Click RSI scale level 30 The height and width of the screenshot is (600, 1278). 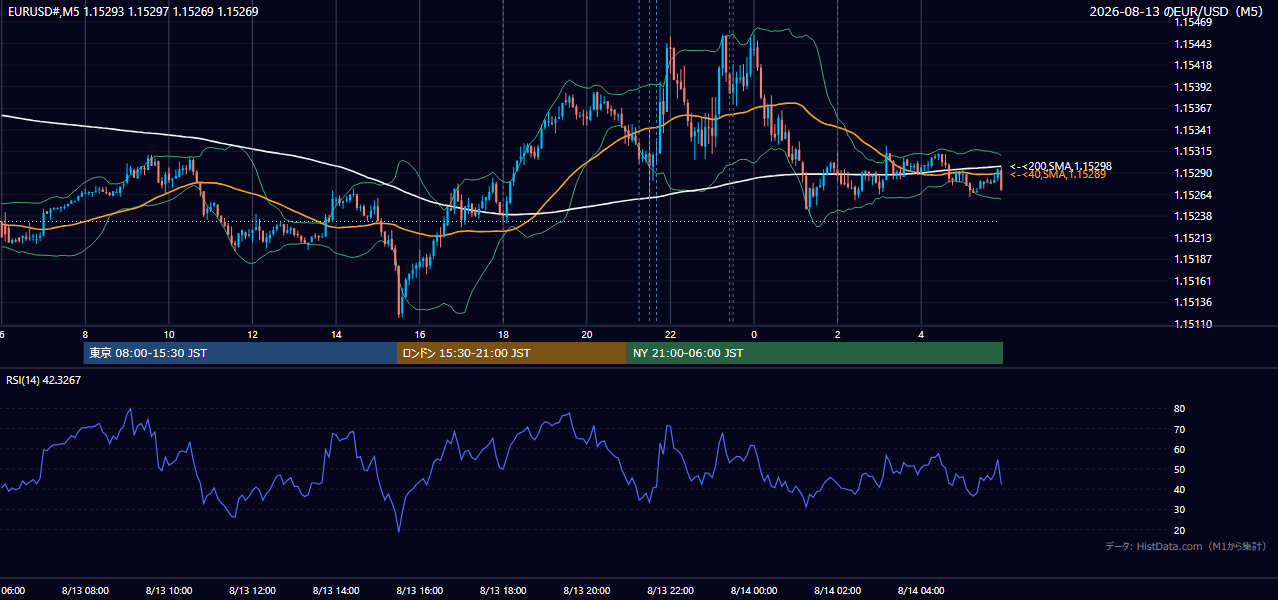pyautogui.click(x=1179, y=510)
